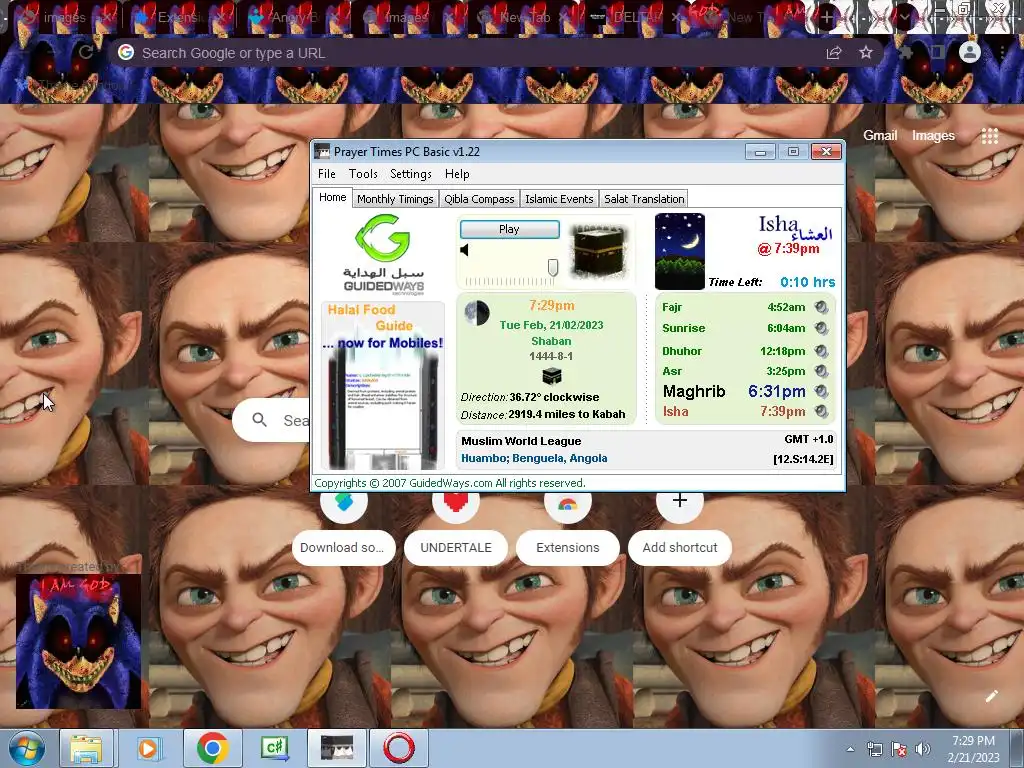Open the Halal Food Guide advertisement
This screenshot has width=1024, height=768.
coord(383,385)
